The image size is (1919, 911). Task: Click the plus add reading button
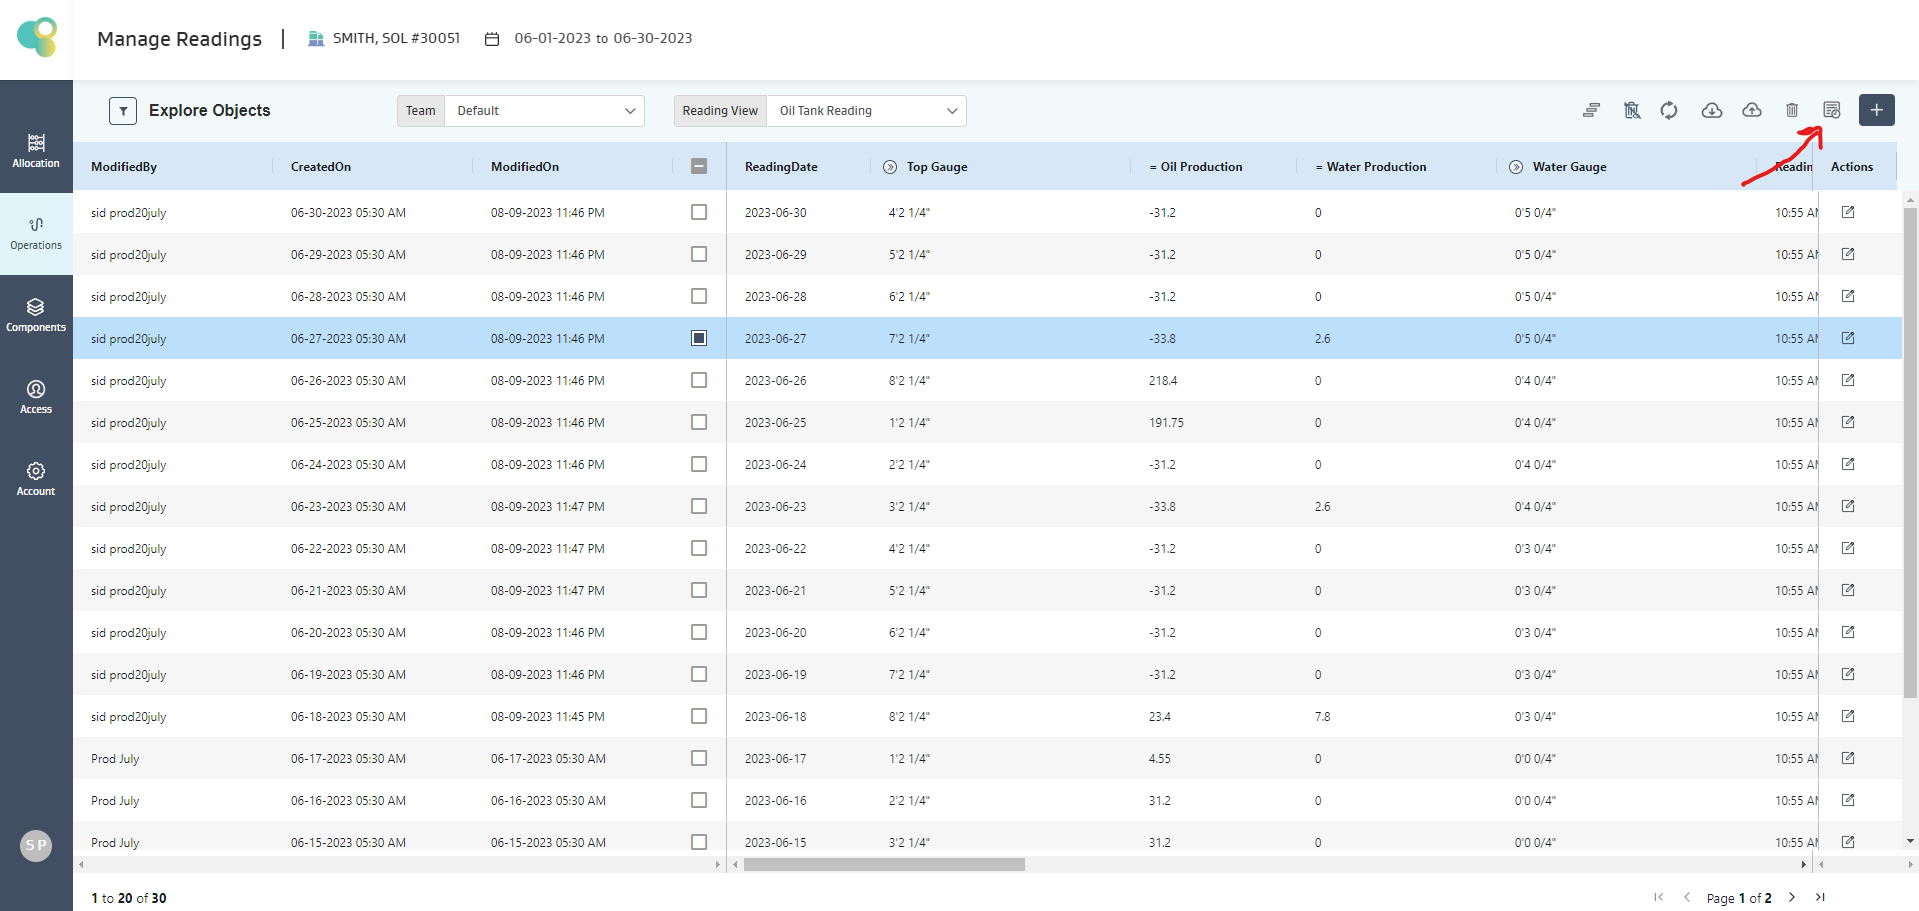pyautogui.click(x=1876, y=110)
